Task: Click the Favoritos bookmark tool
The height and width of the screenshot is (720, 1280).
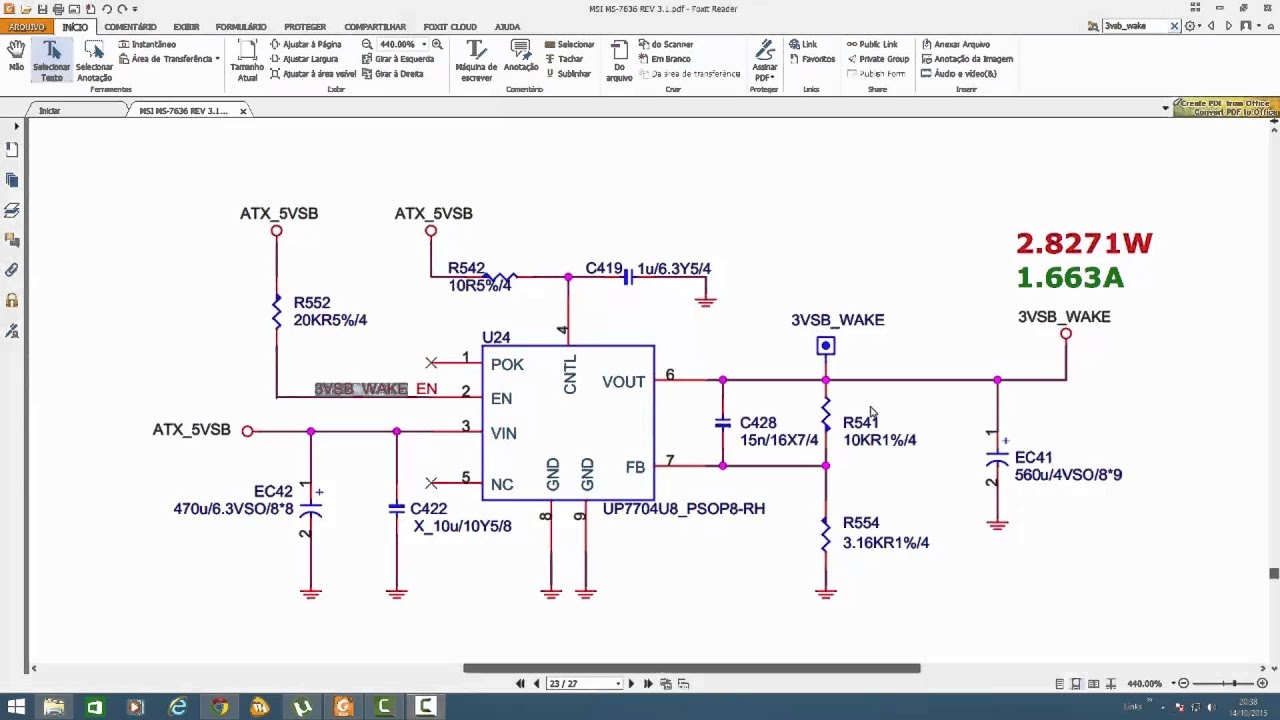Action: click(x=812, y=59)
